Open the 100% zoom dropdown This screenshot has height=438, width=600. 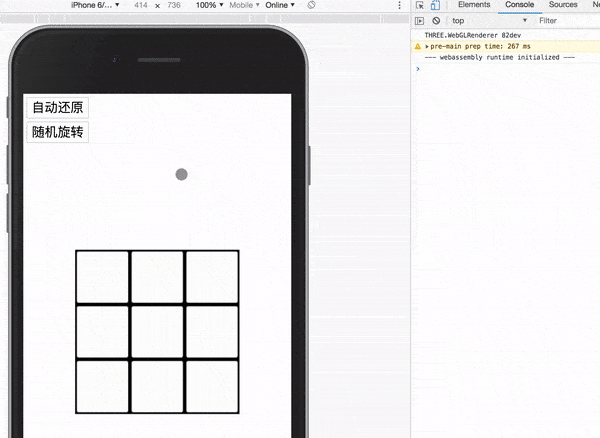click(210, 5)
